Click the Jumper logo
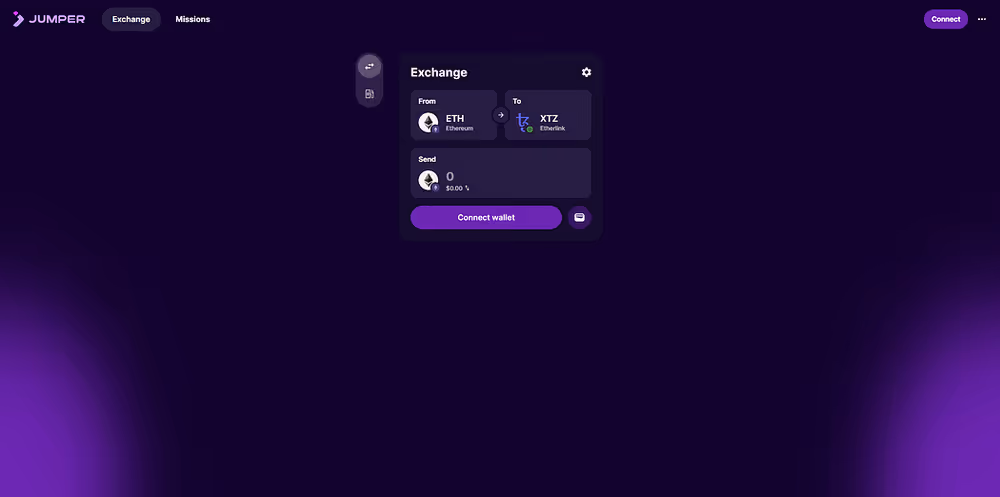Screen dimensions: 1000x497 [48, 19]
